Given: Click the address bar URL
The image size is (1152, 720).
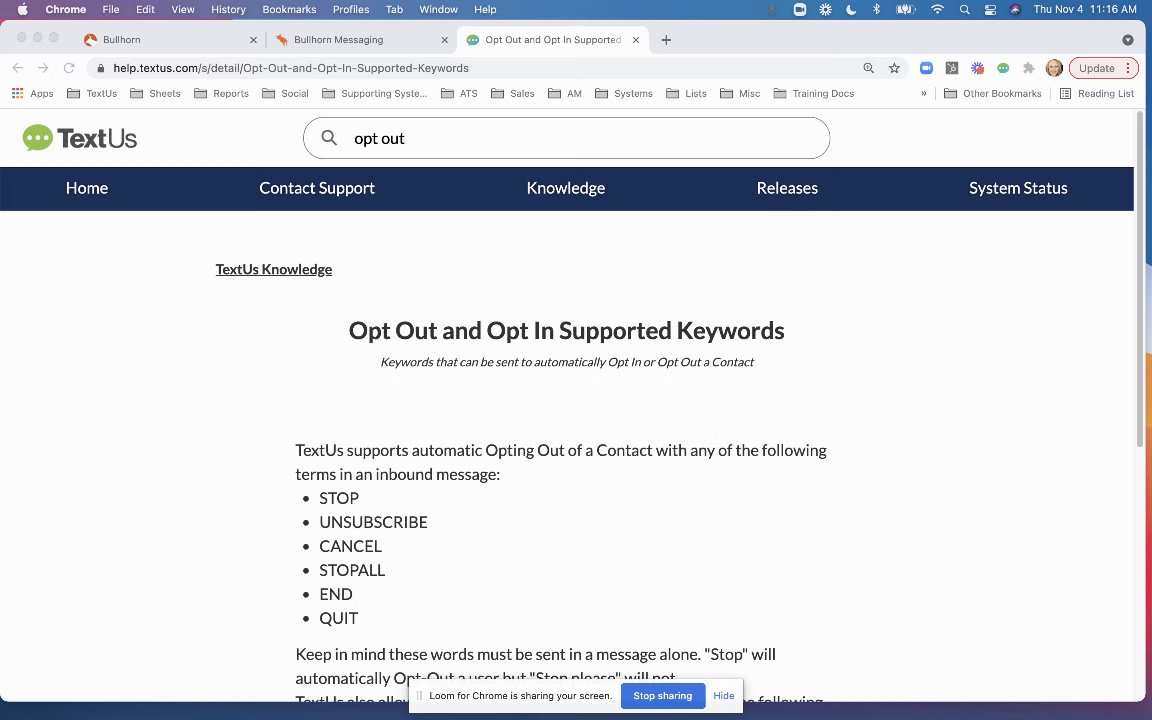Looking at the screenshot, I should point(291,68).
